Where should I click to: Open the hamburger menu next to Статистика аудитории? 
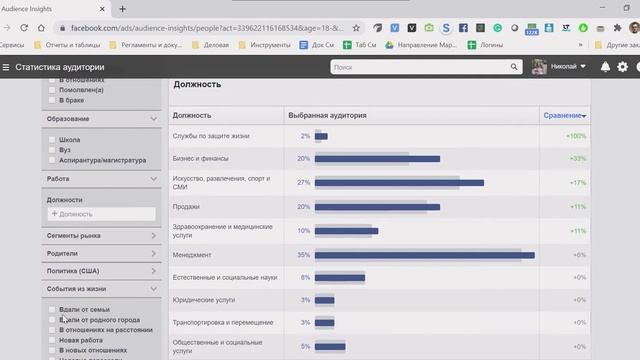pyautogui.click(x=6, y=67)
